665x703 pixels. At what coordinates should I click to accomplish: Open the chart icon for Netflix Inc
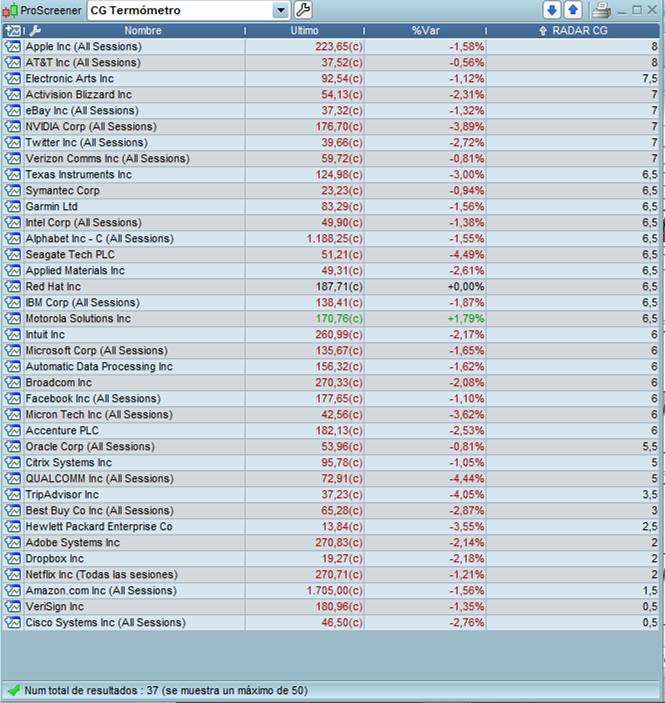pyautogui.click(x=13, y=574)
